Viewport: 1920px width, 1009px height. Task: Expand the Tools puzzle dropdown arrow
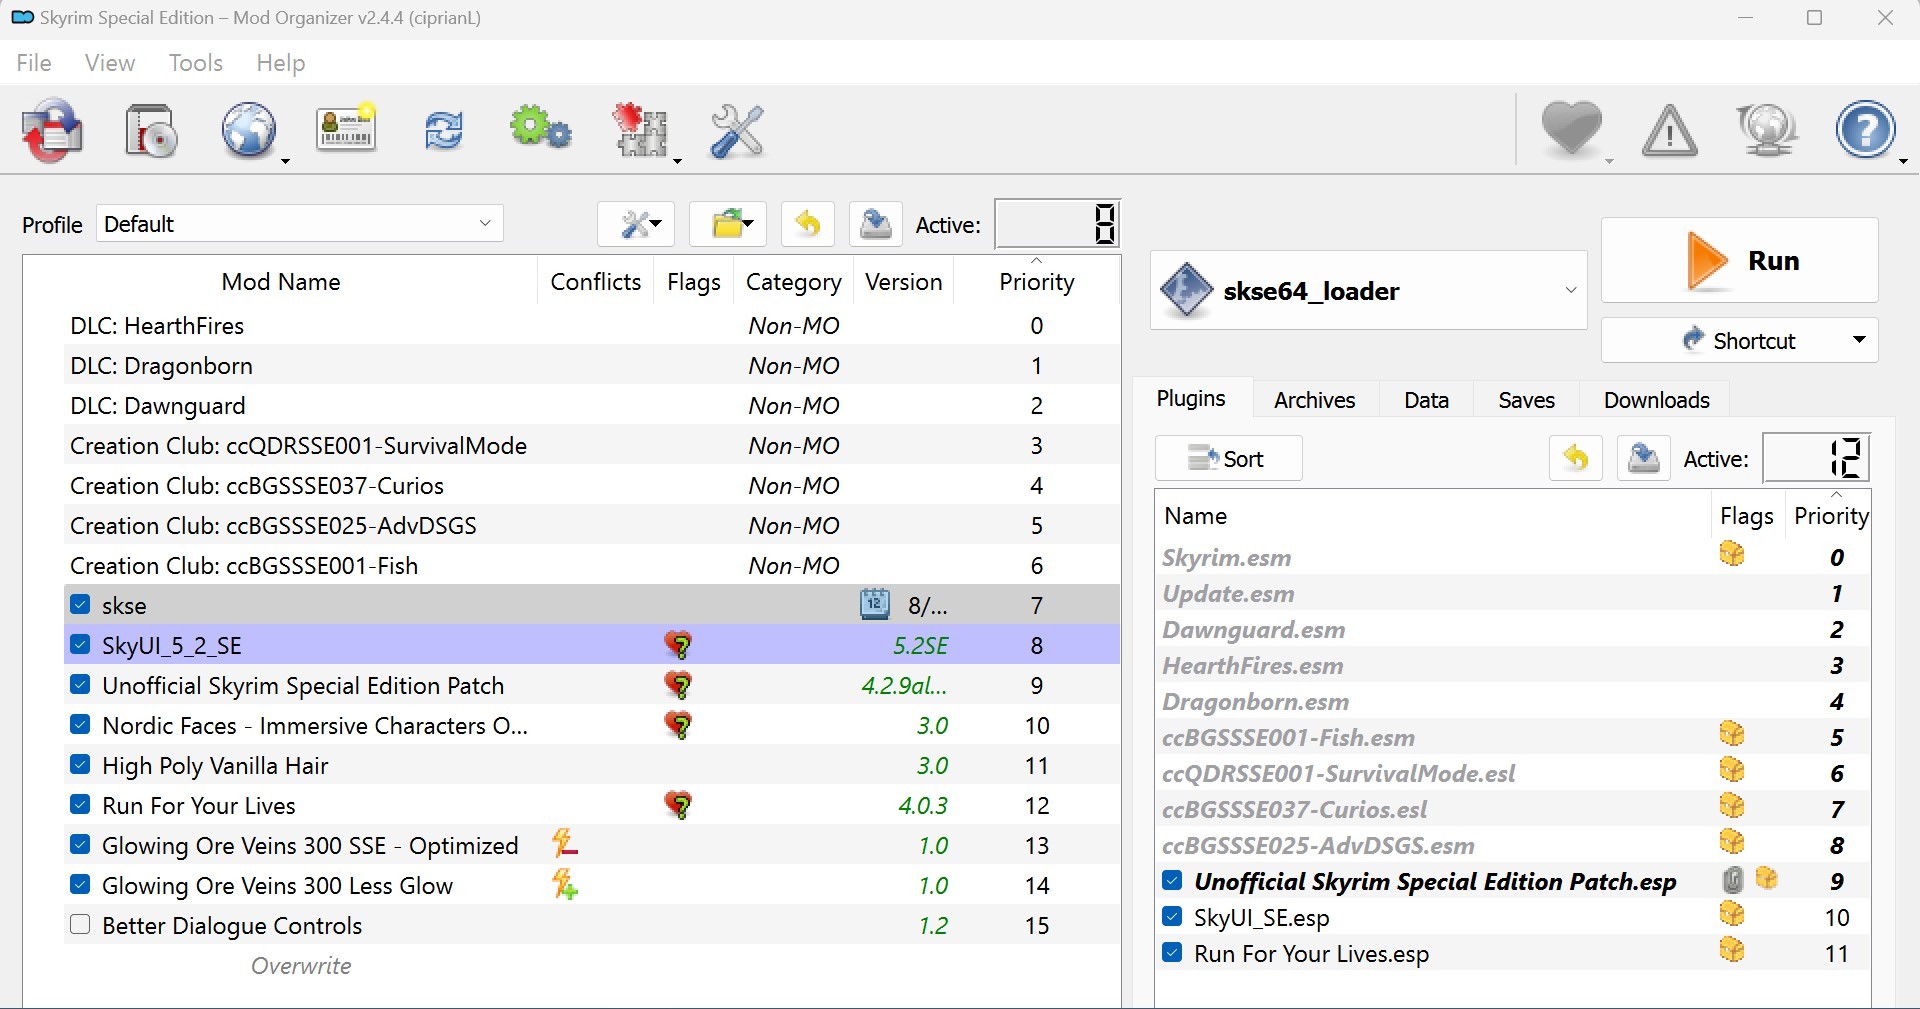point(677,161)
